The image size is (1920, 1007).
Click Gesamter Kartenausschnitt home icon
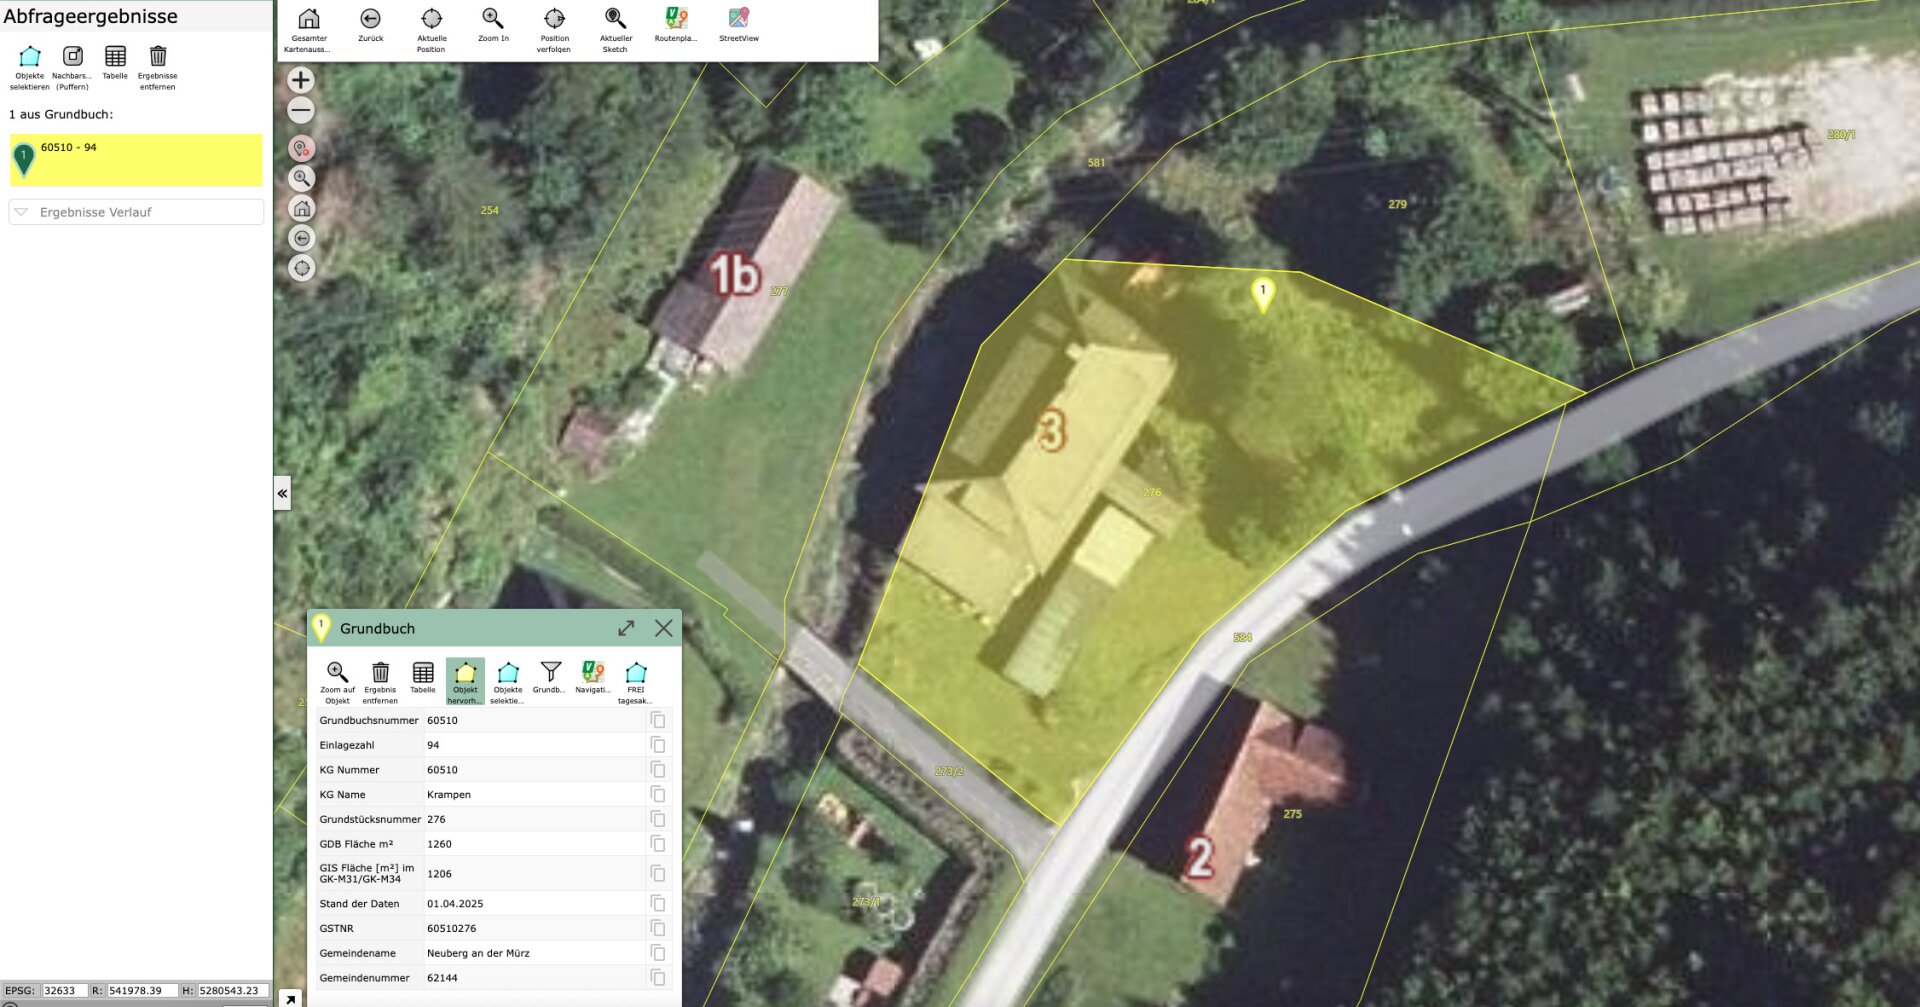click(309, 20)
